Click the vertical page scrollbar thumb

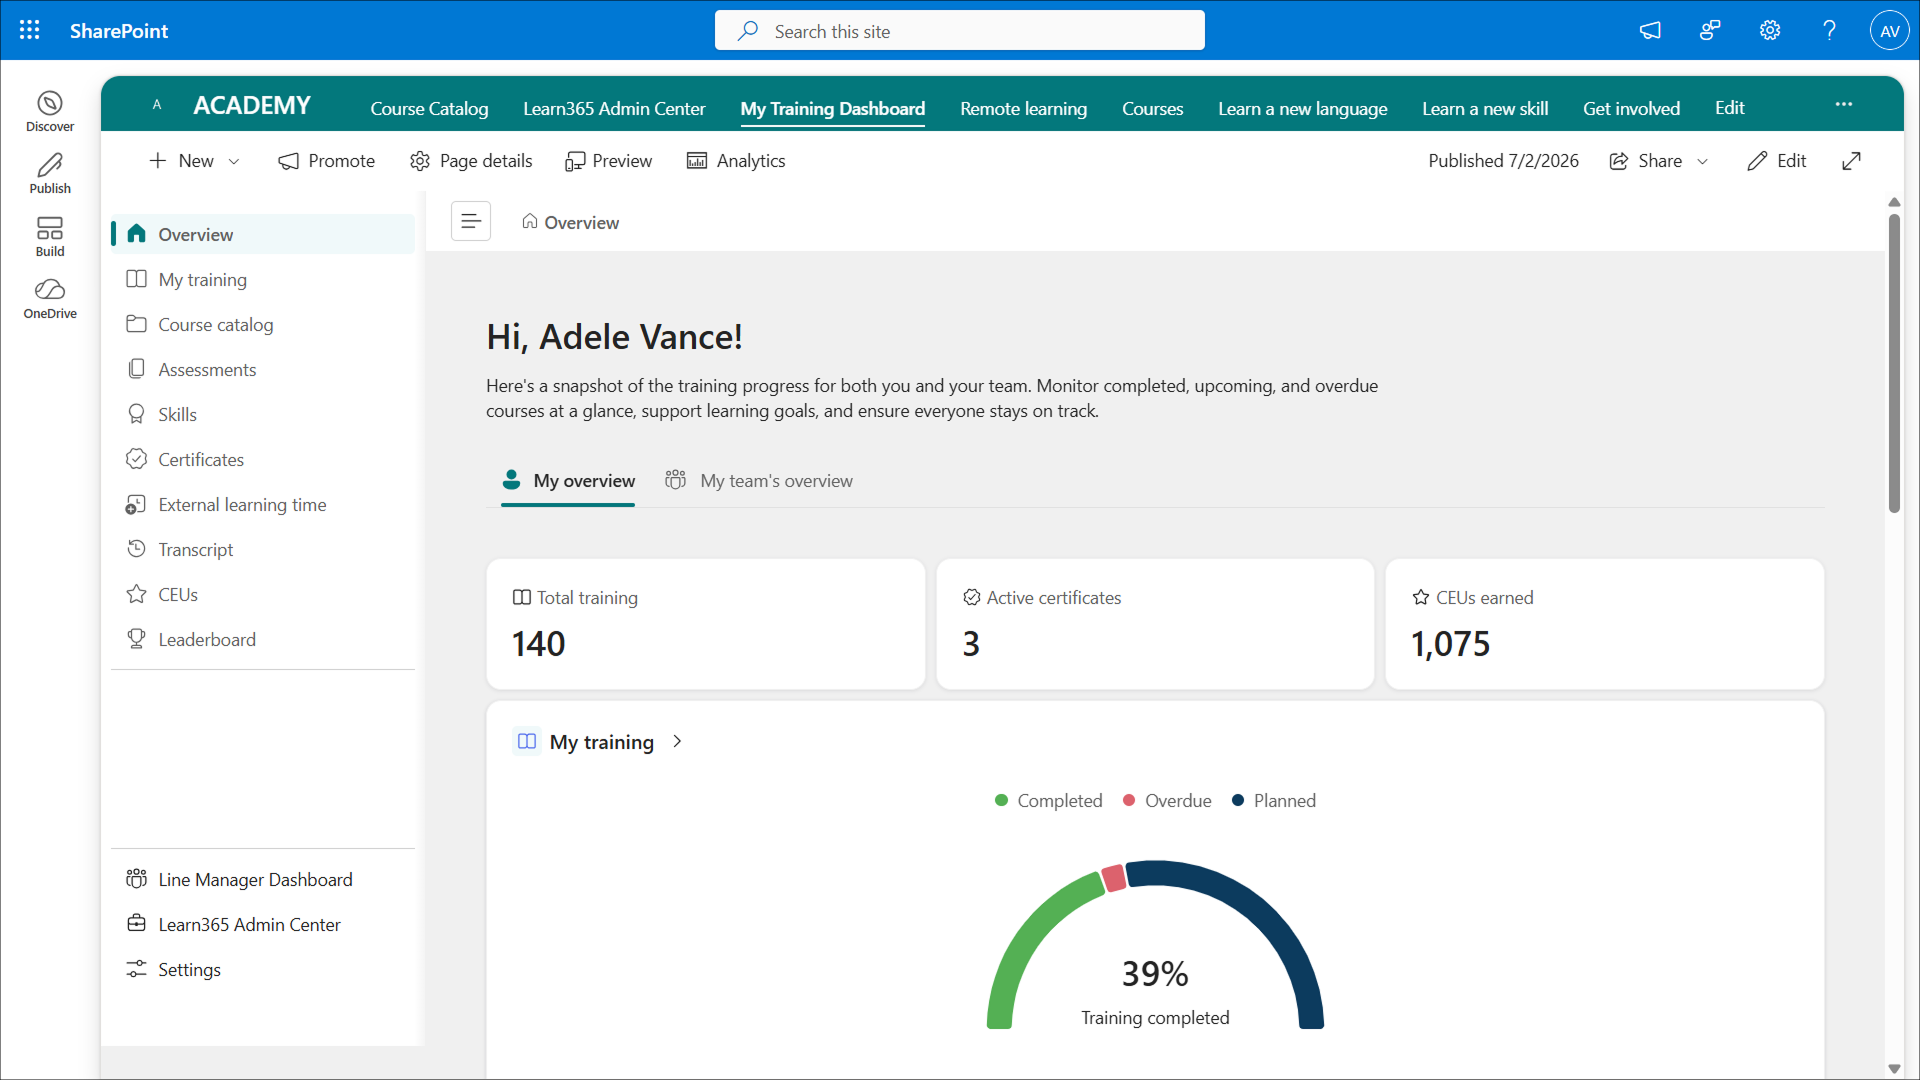tap(1894, 363)
